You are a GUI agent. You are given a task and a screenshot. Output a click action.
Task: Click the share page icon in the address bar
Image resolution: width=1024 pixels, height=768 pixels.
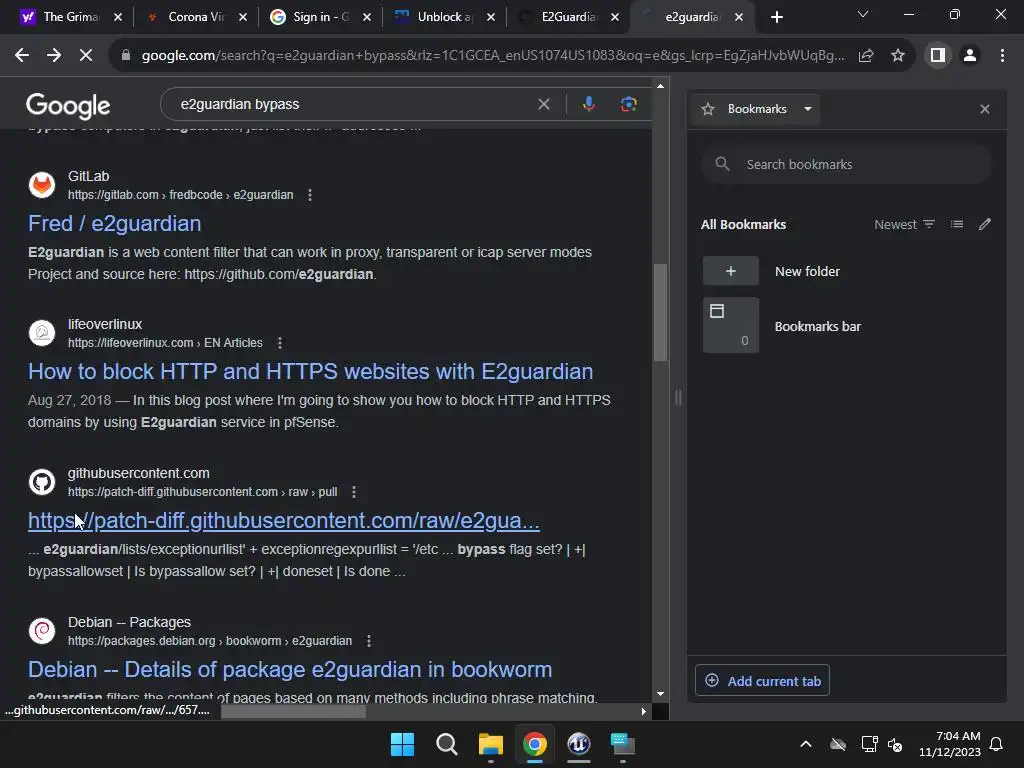pos(866,56)
